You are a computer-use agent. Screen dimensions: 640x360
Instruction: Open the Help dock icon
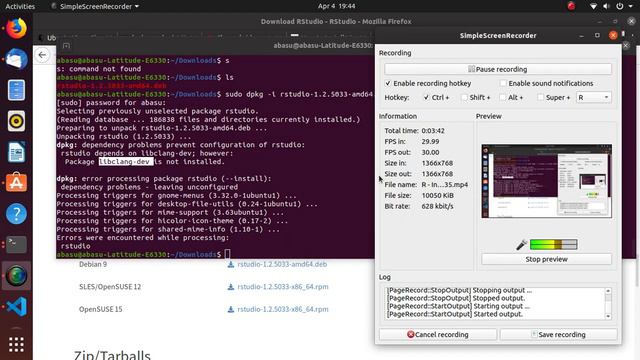(16, 214)
